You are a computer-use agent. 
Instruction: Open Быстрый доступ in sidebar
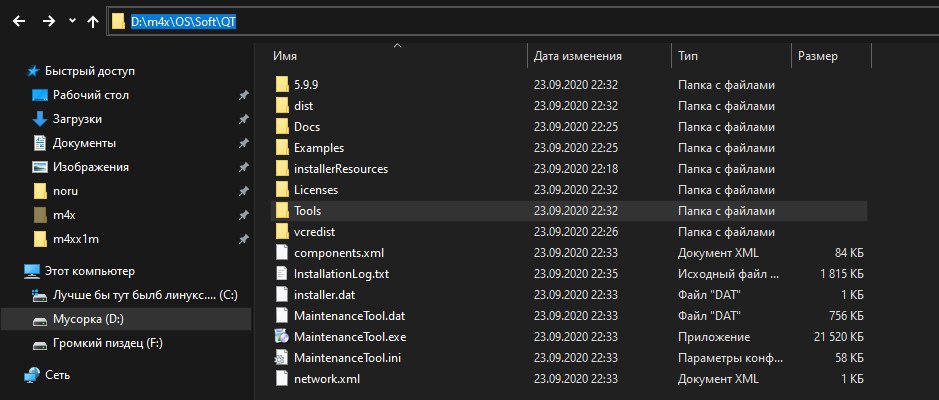click(90, 71)
